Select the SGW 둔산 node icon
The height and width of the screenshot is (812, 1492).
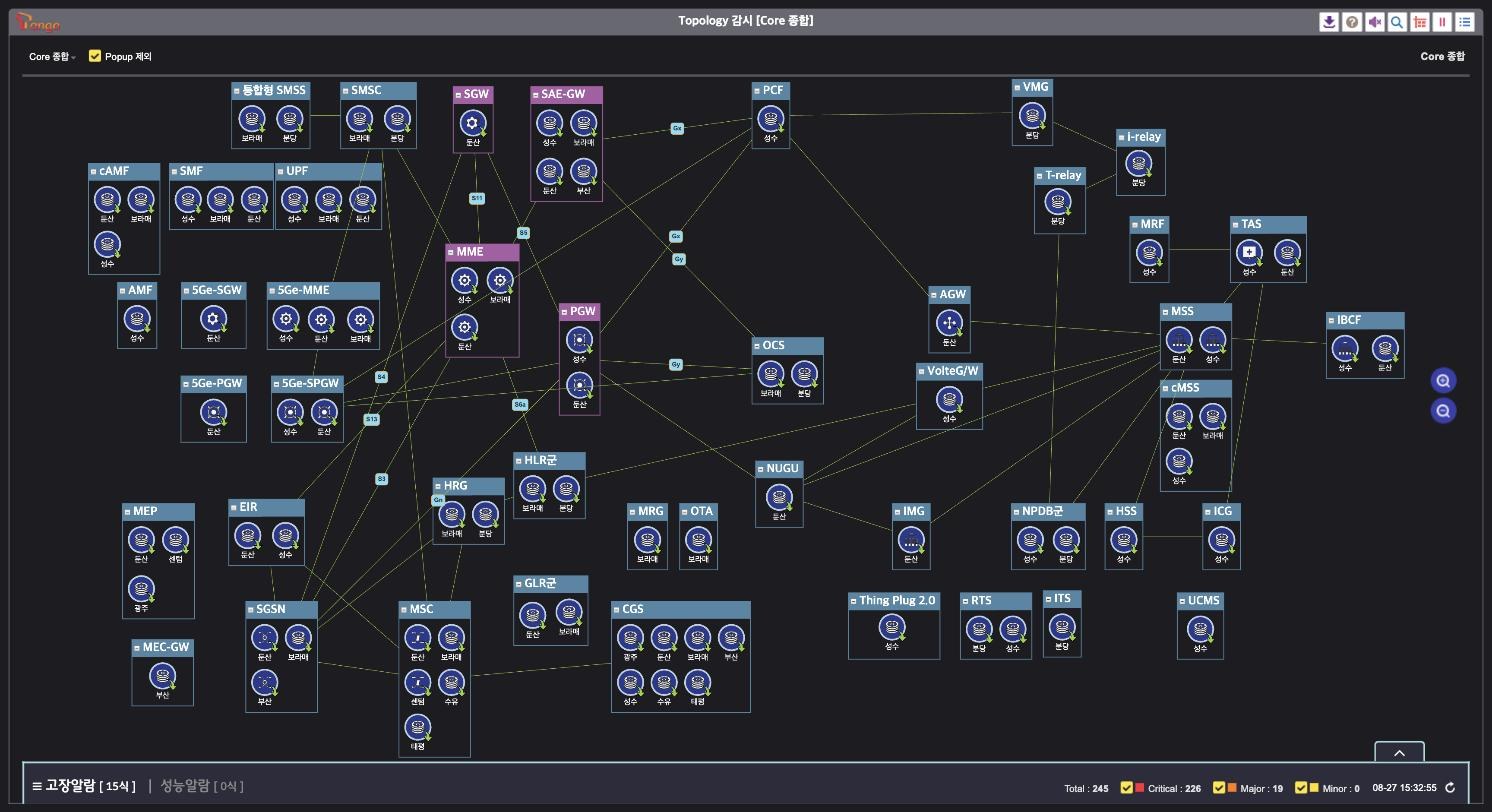point(473,122)
